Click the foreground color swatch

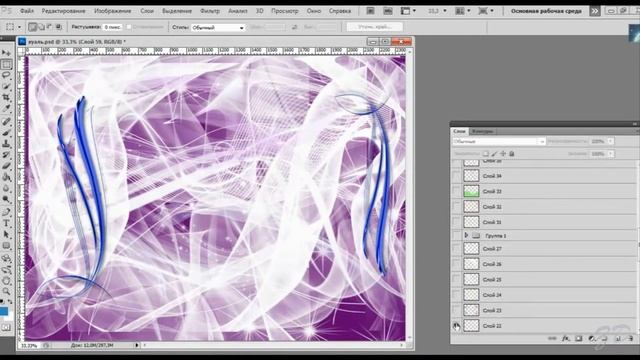coord(4,311)
